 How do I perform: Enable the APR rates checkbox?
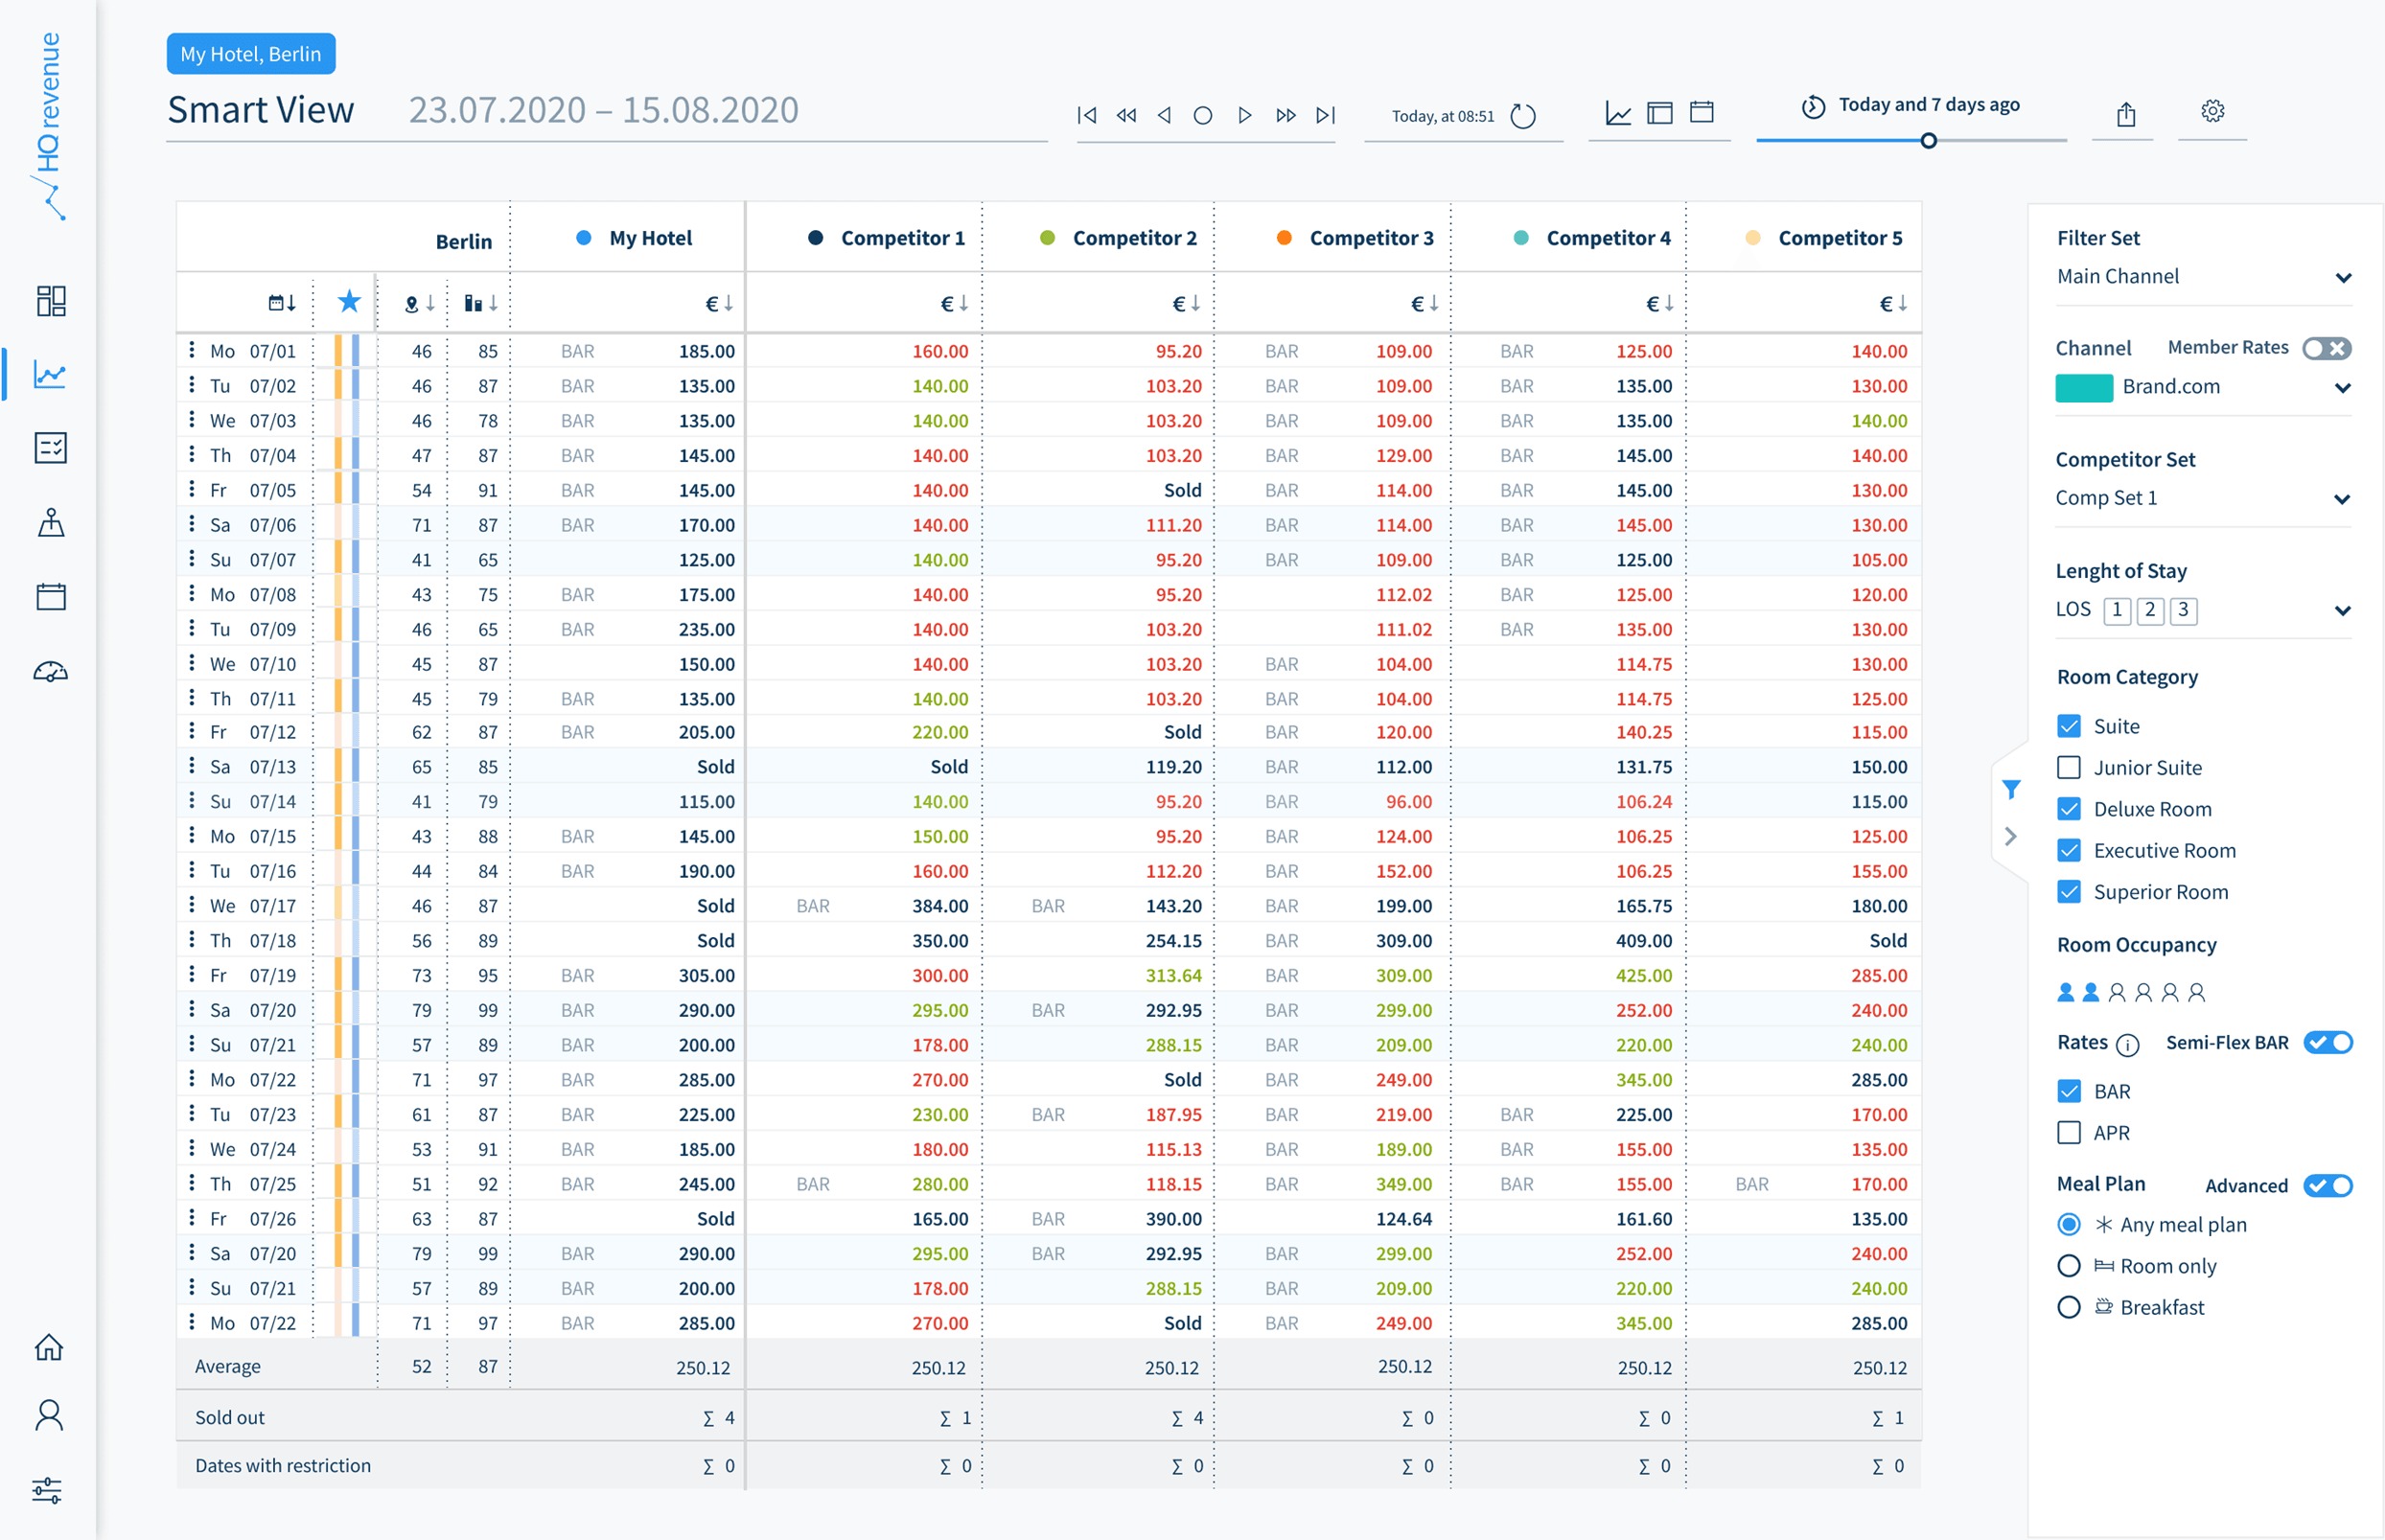tap(2070, 1132)
